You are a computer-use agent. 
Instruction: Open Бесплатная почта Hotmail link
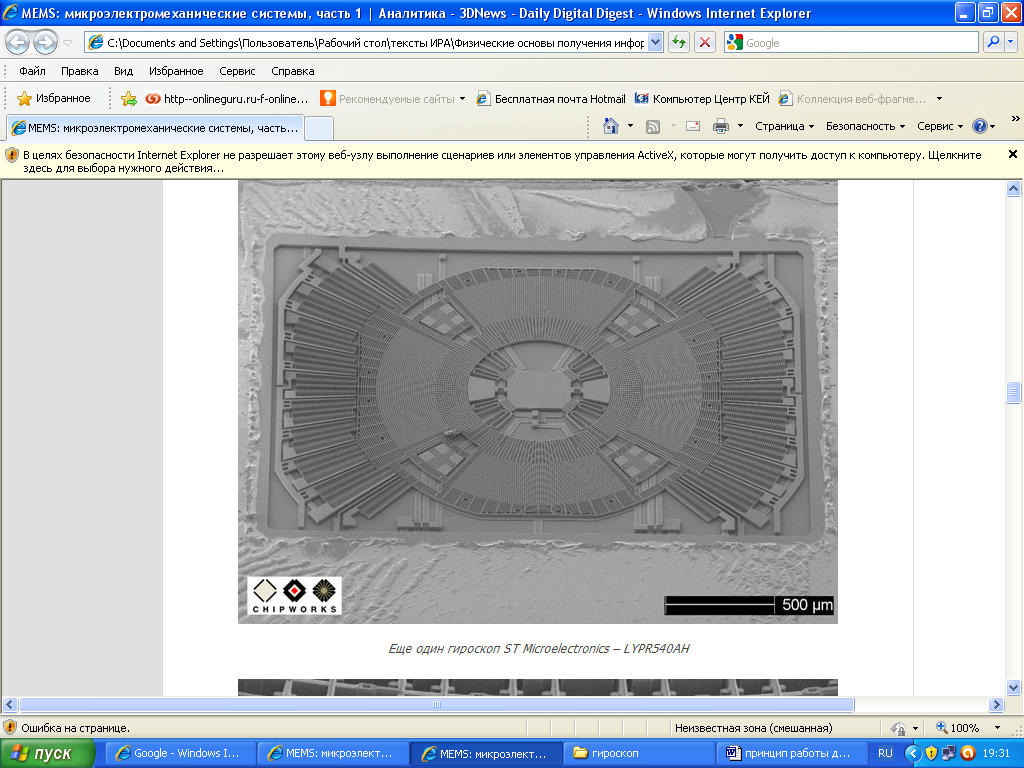tap(551, 99)
